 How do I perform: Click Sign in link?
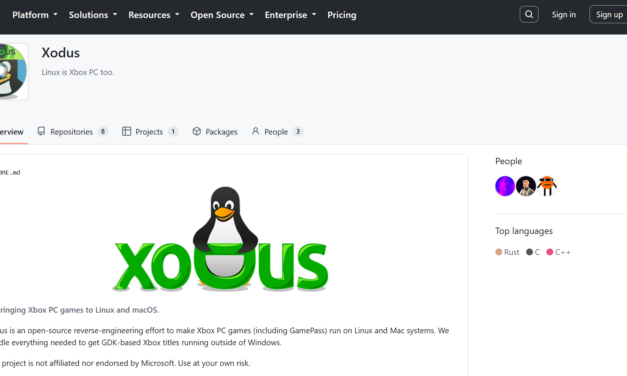coord(564,14)
